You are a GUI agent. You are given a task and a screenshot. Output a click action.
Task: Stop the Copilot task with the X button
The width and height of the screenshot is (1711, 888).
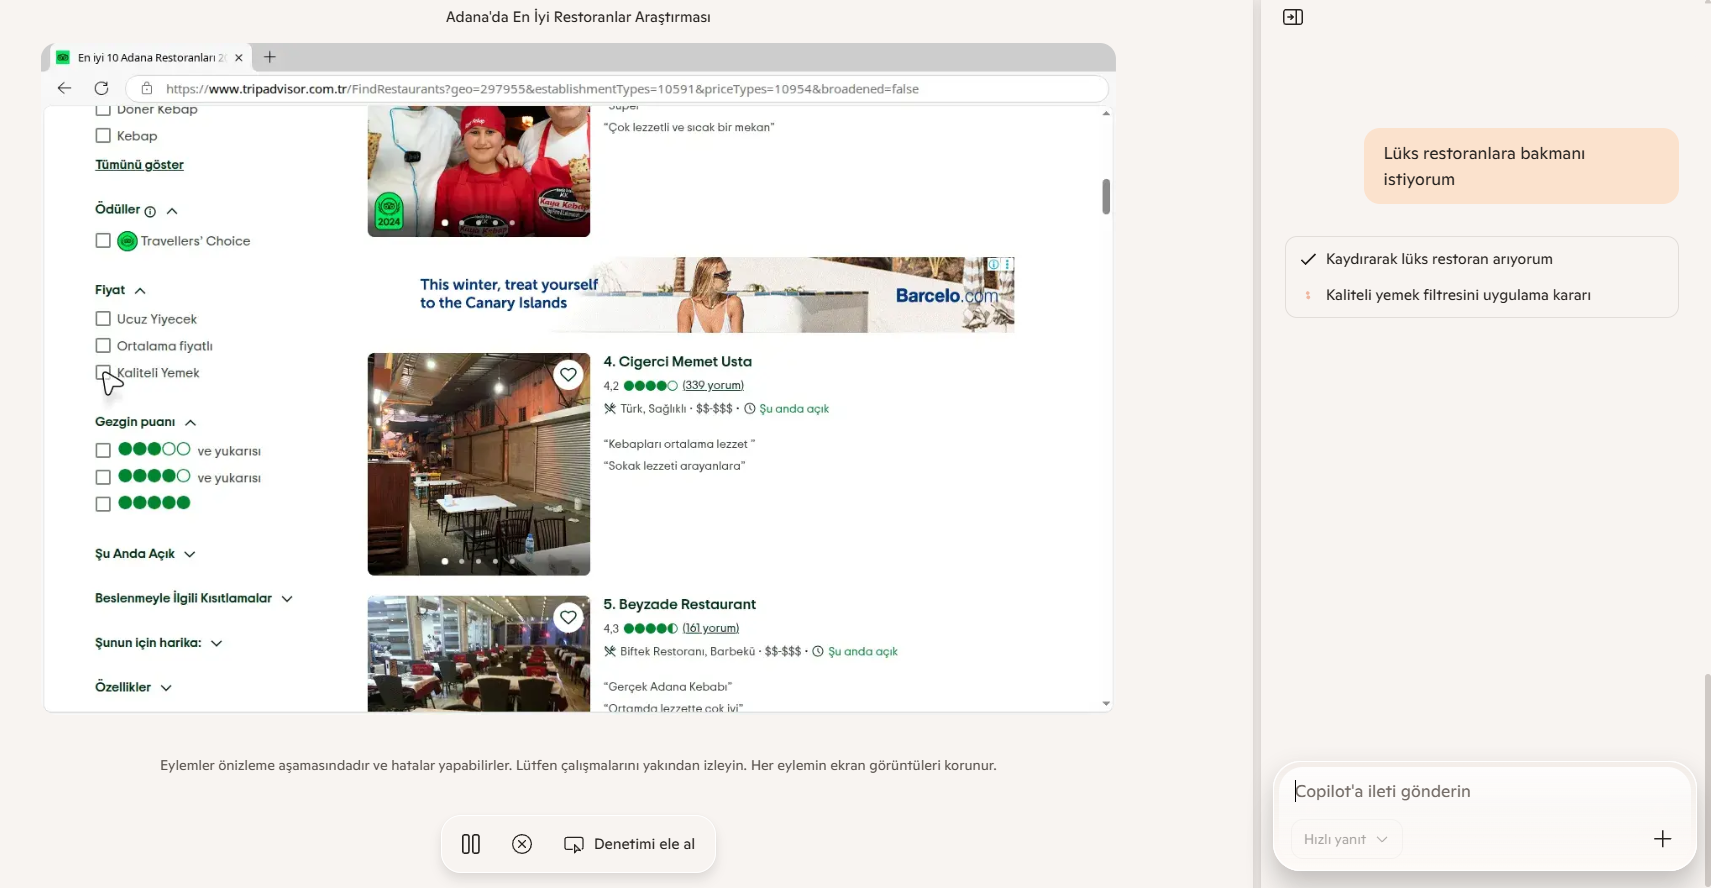(x=522, y=844)
